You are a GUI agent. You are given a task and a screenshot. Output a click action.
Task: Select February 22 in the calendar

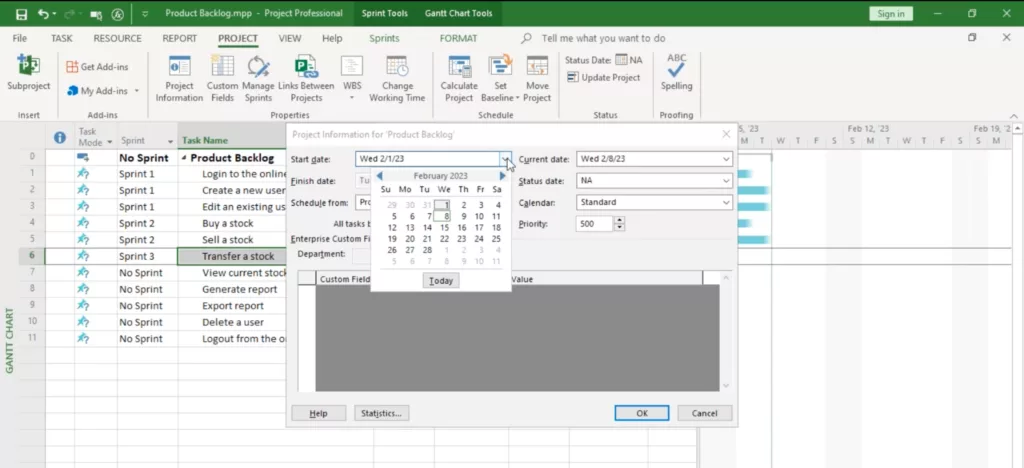(x=444, y=239)
